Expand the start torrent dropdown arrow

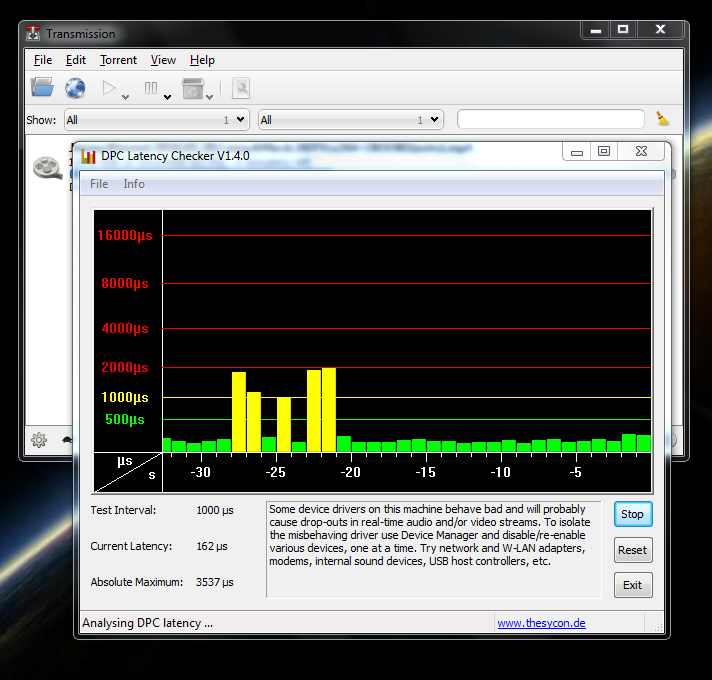126,97
